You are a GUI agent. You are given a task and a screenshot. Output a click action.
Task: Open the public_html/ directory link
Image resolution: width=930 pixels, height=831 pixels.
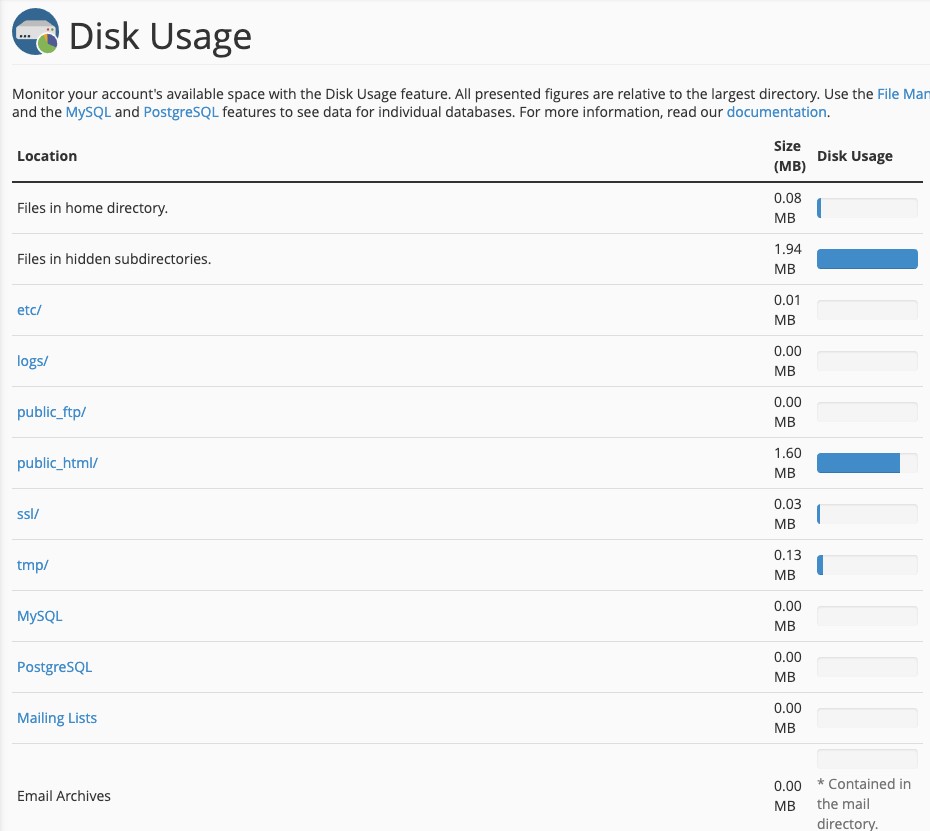[x=57, y=463]
